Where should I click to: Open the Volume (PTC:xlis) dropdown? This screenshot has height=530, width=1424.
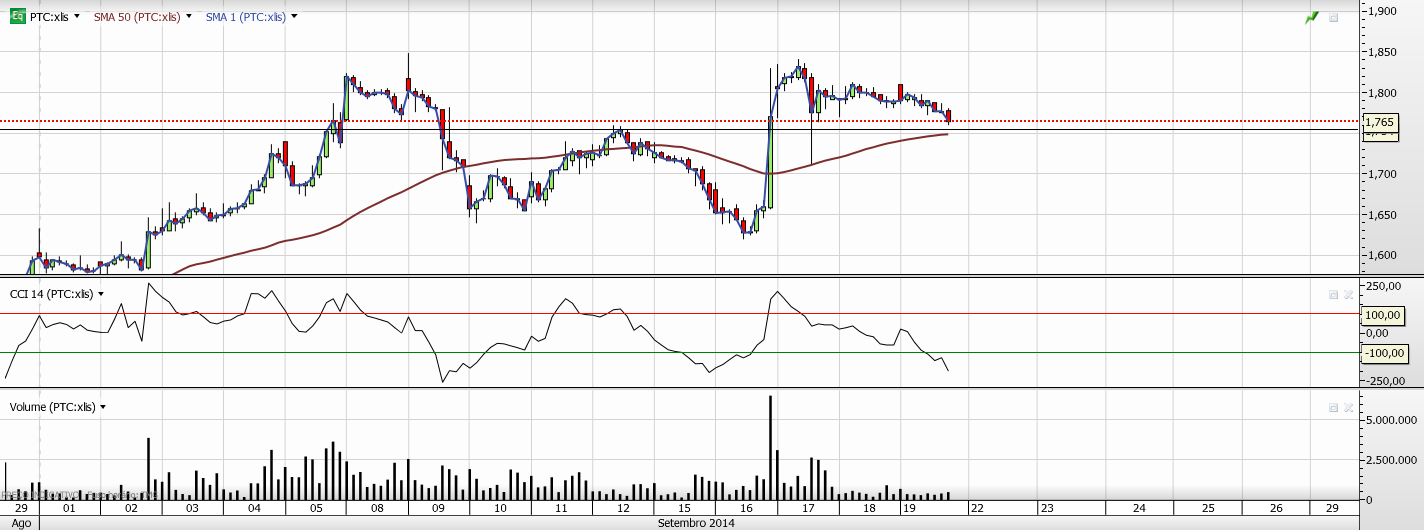tap(103, 407)
